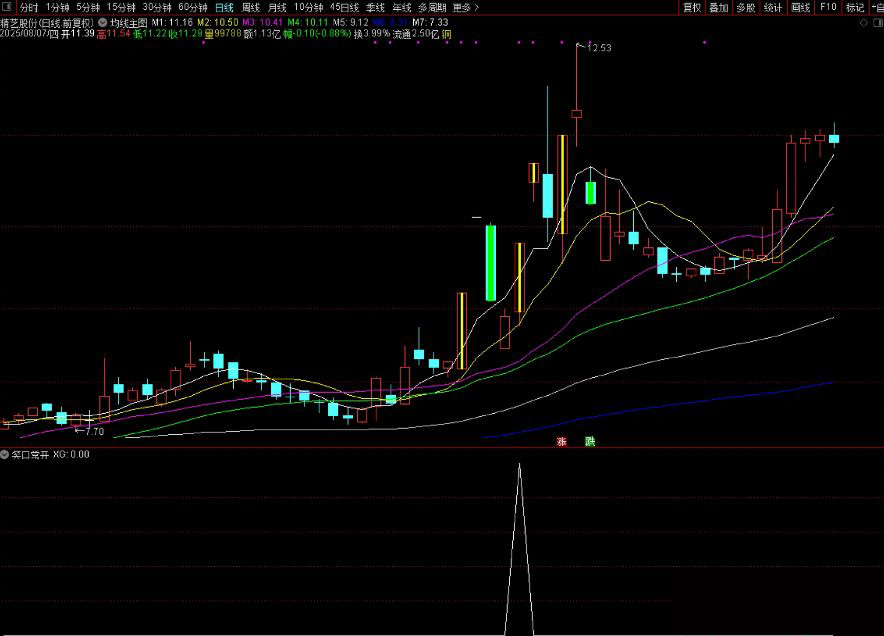Open the 画线 drawing tools
The image size is (884, 636).
coord(800,7)
